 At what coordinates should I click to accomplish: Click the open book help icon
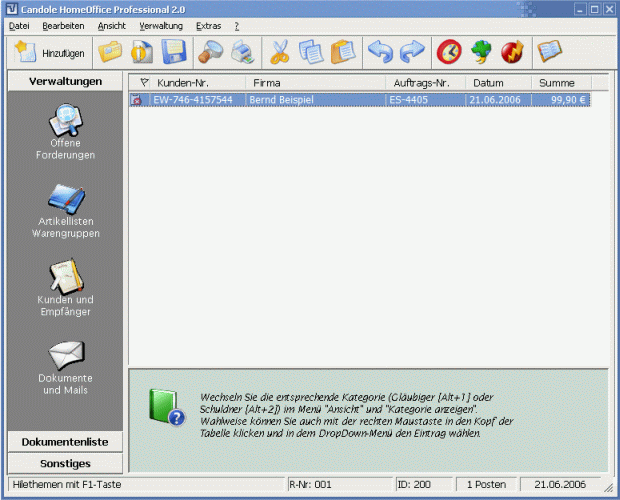(550, 51)
